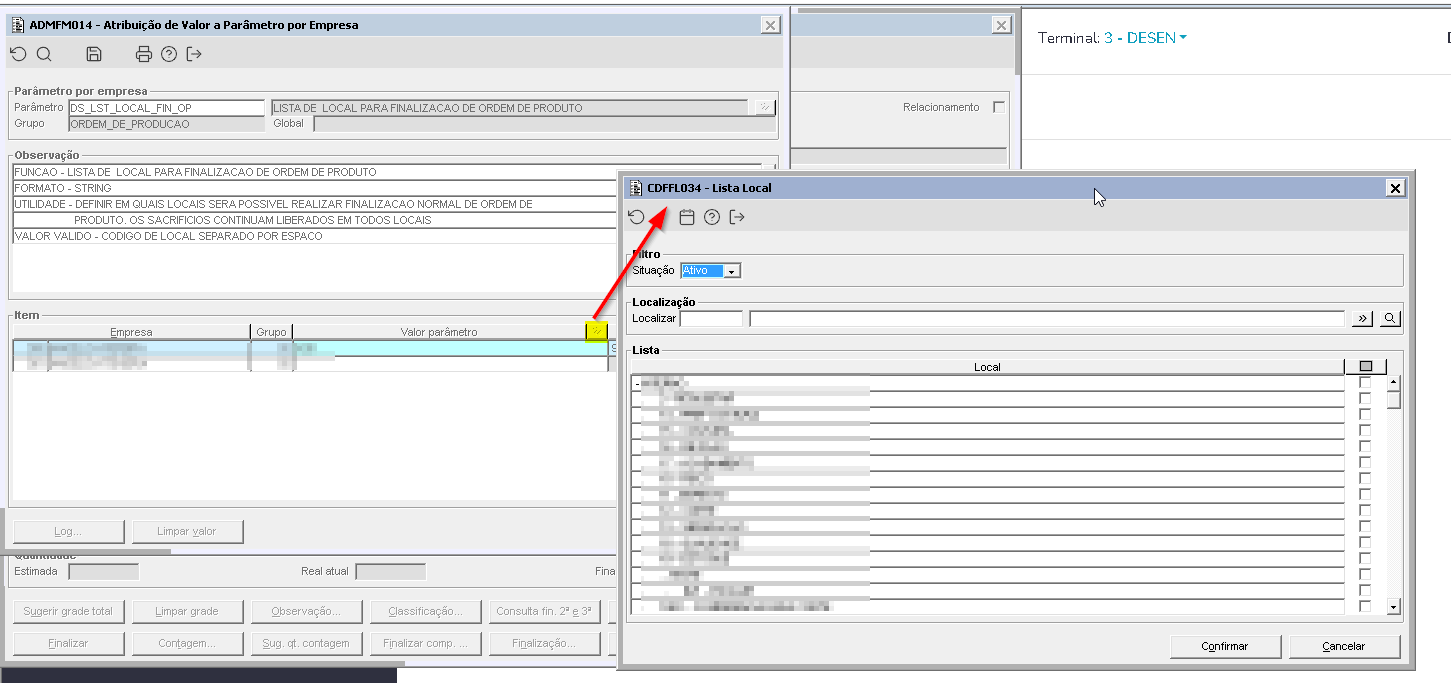Click the Grupo column header in Item grid

271,332
